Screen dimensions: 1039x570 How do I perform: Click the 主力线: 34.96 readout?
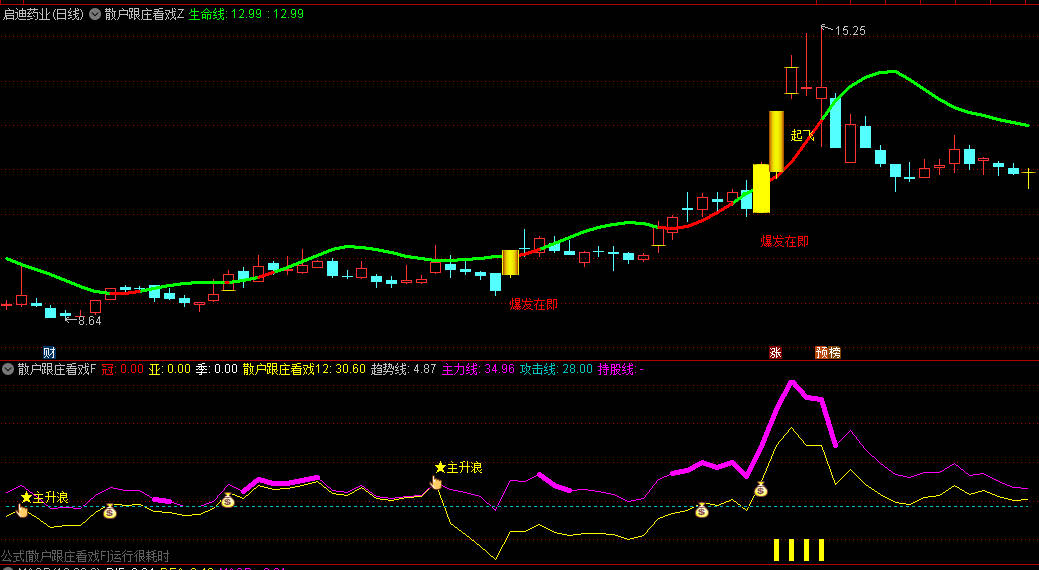(x=478, y=369)
